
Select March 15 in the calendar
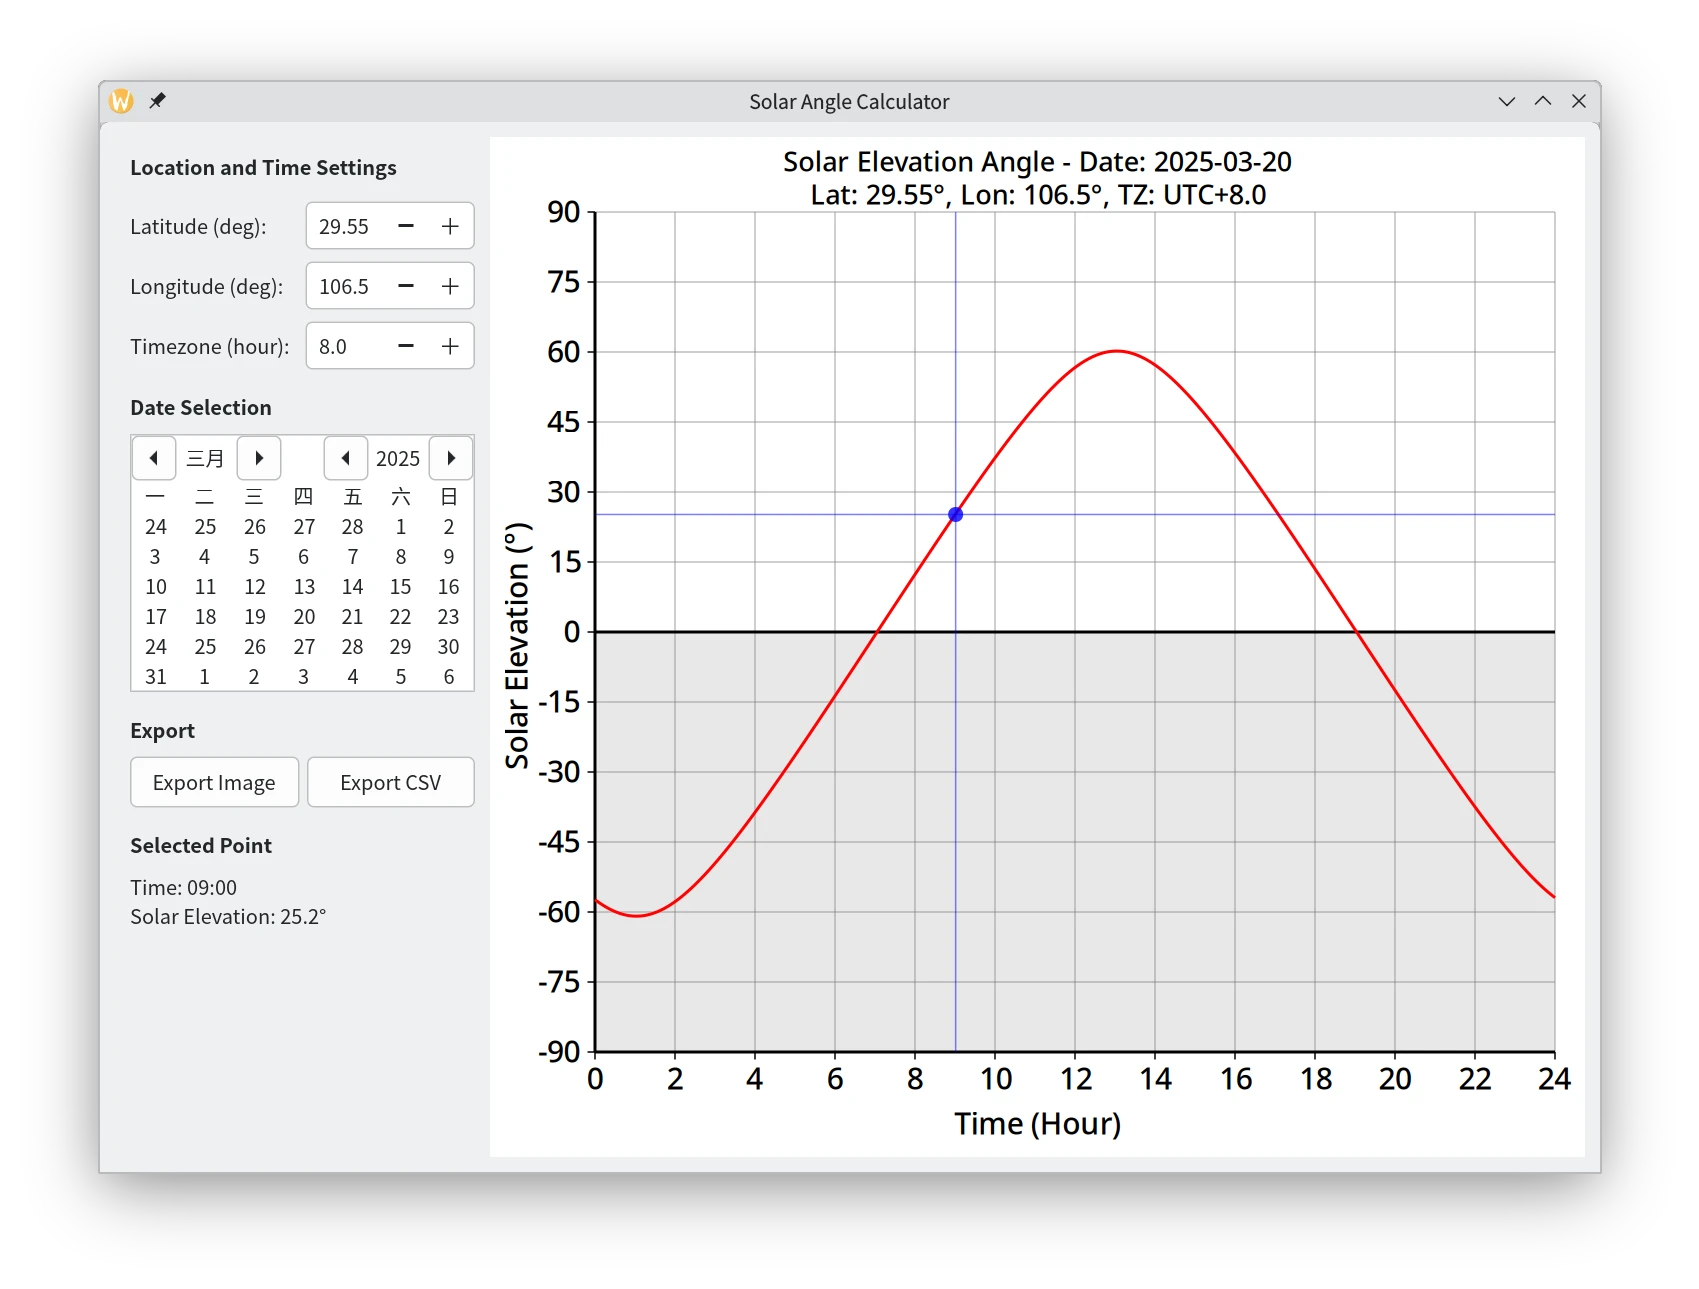click(x=401, y=587)
